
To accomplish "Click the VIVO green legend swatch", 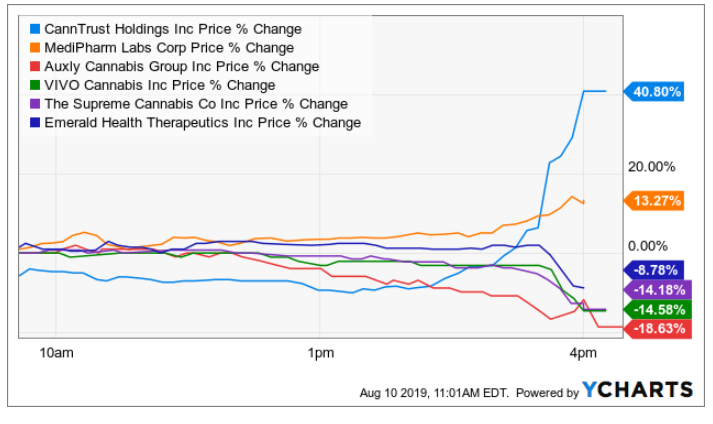I will point(34,85).
